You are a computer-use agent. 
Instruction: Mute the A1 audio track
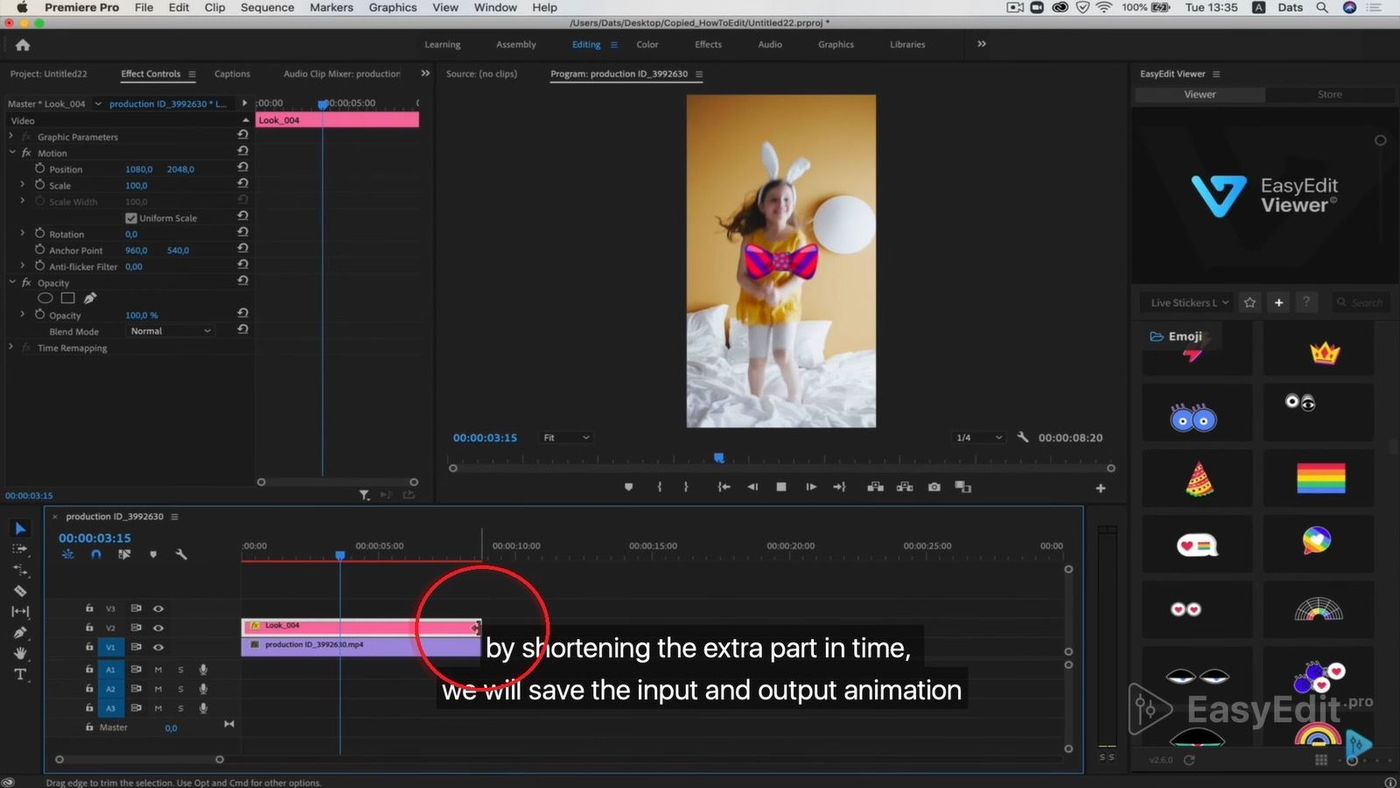[x=158, y=669]
